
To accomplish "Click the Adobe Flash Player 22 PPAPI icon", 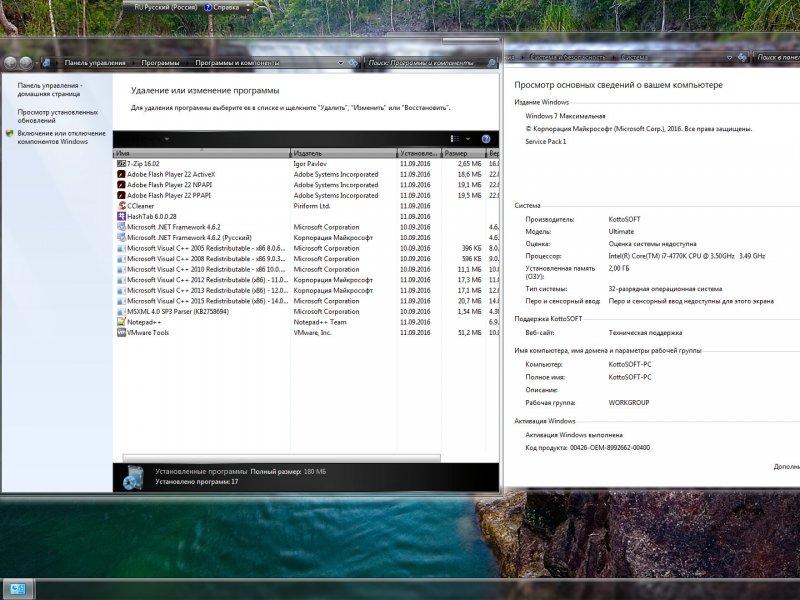I will pos(121,195).
